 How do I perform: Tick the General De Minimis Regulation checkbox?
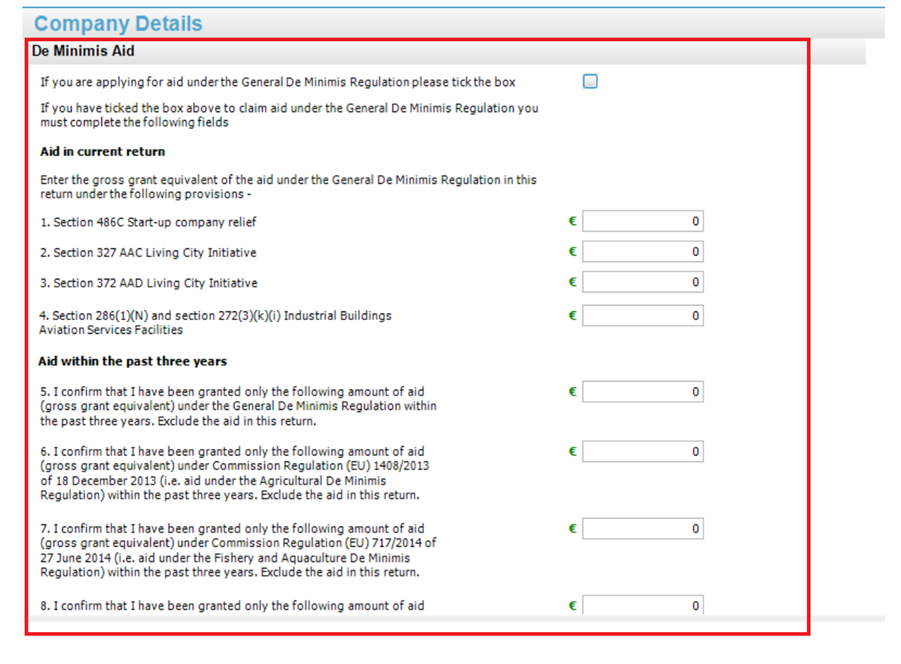590,82
